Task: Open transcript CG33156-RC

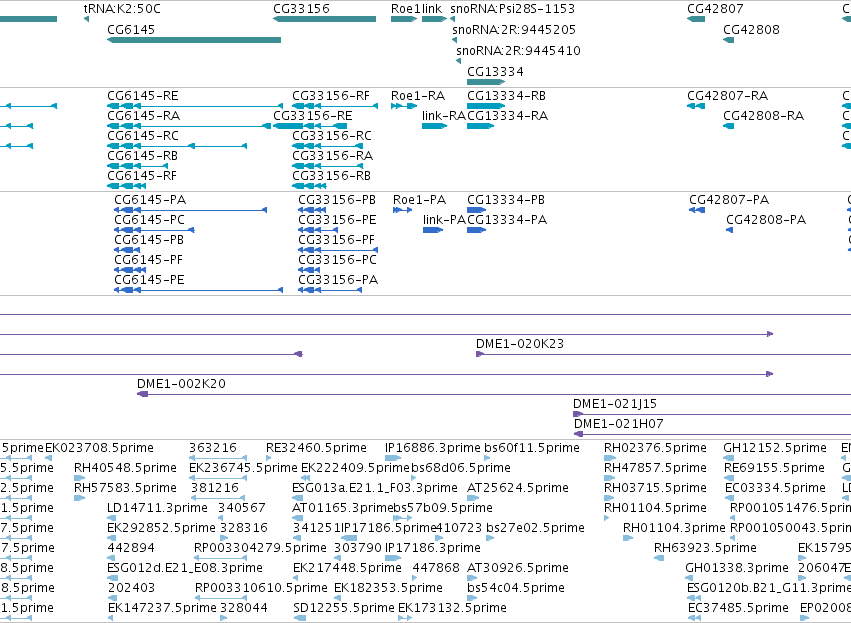Action: pos(332,136)
